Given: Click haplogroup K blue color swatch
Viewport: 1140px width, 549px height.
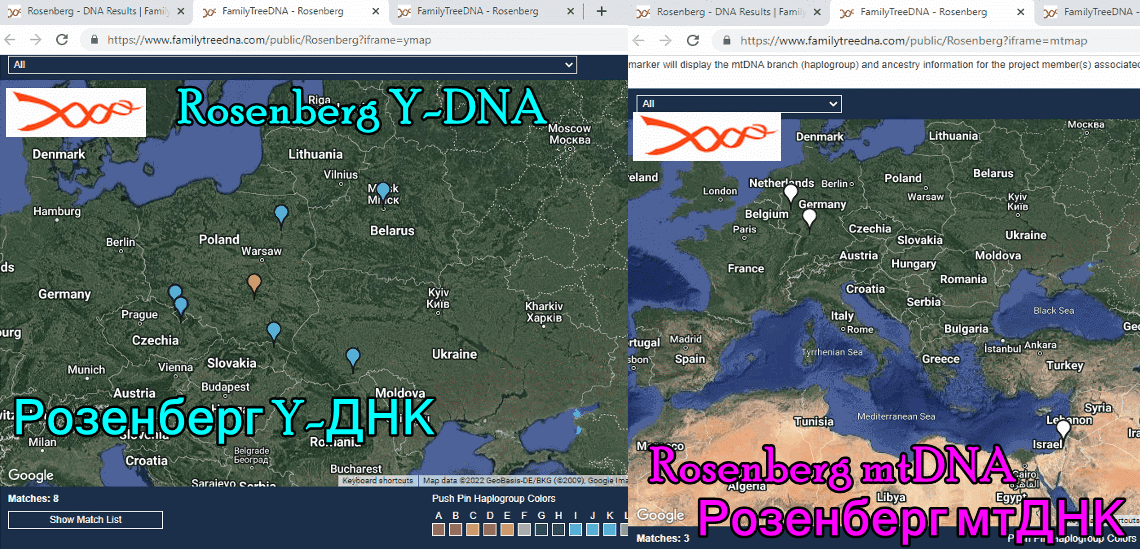Looking at the screenshot, I should 609,530.
